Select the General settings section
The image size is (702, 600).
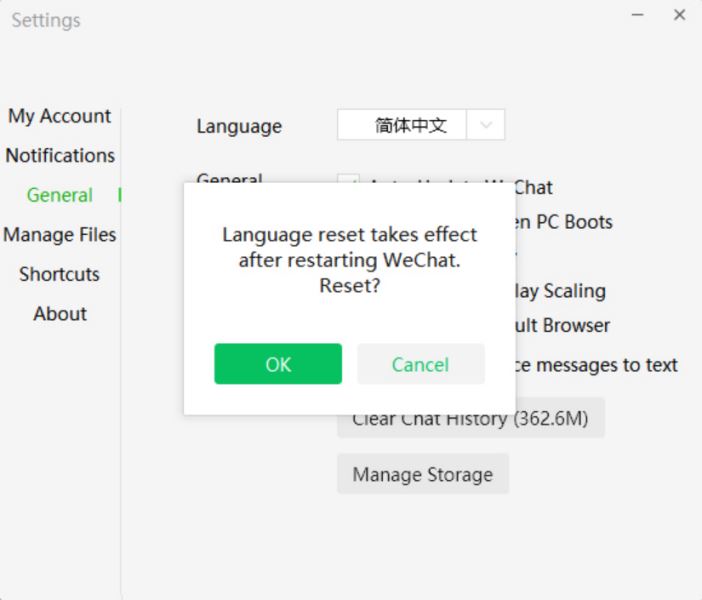60,195
